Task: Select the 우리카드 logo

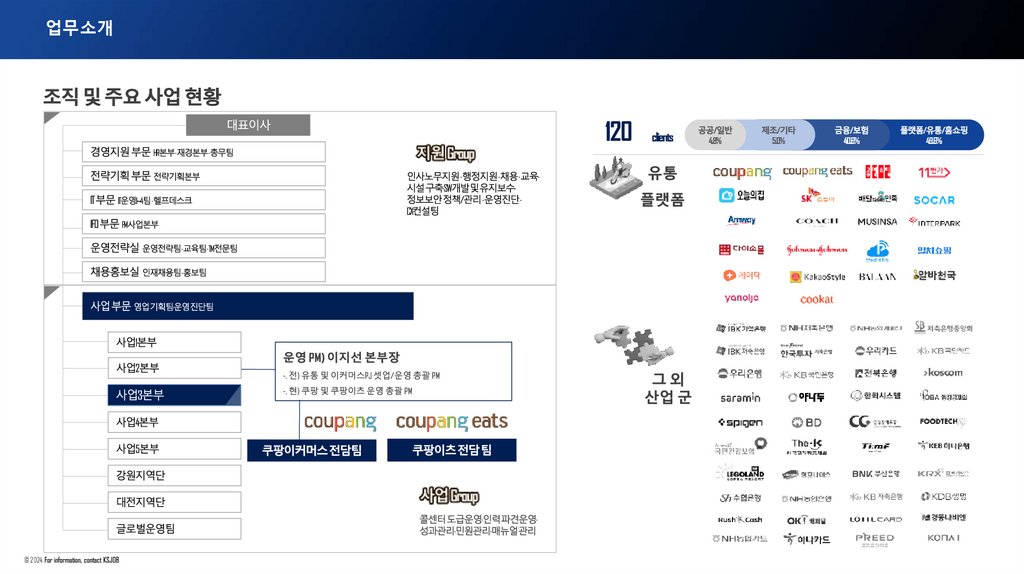Action: [x=876, y=351]
